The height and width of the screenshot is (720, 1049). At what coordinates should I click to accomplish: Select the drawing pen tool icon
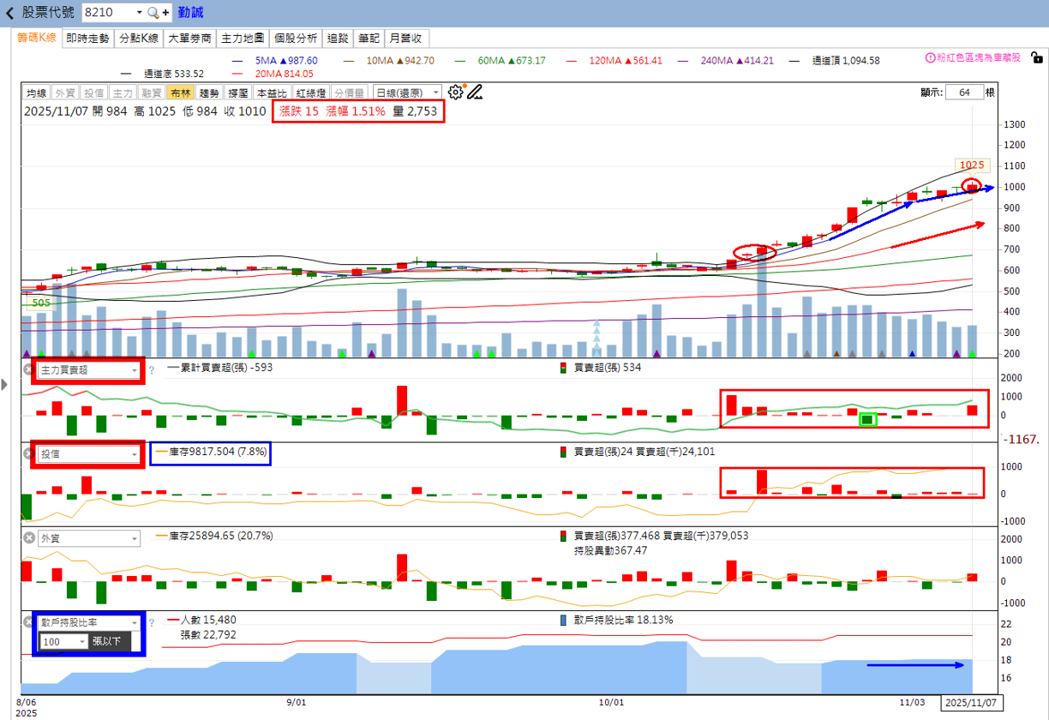click(x=475, y=92)
